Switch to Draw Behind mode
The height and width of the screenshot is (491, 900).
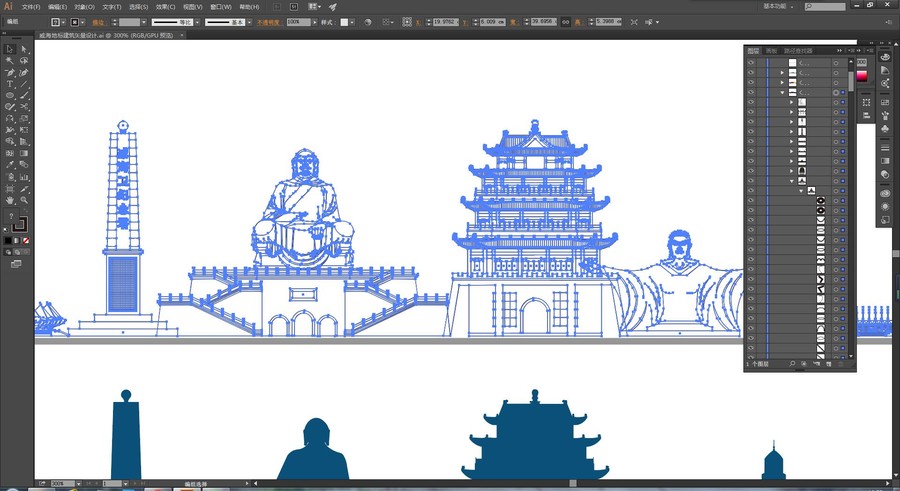tap(19, 252)
